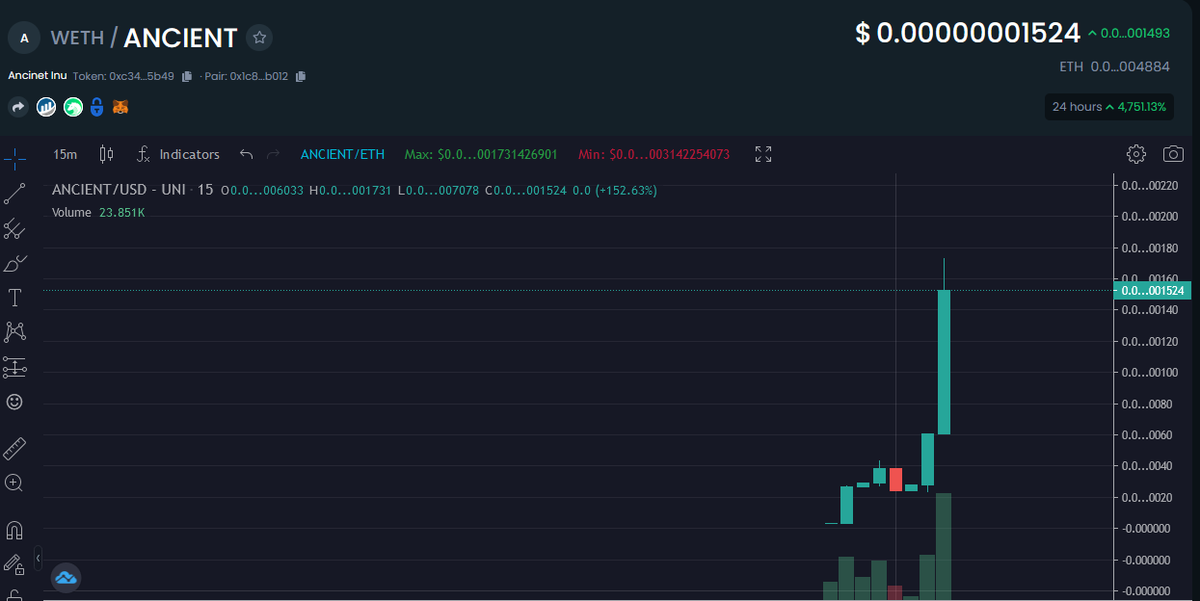Click the Max price label

click(x=482, y=155)
